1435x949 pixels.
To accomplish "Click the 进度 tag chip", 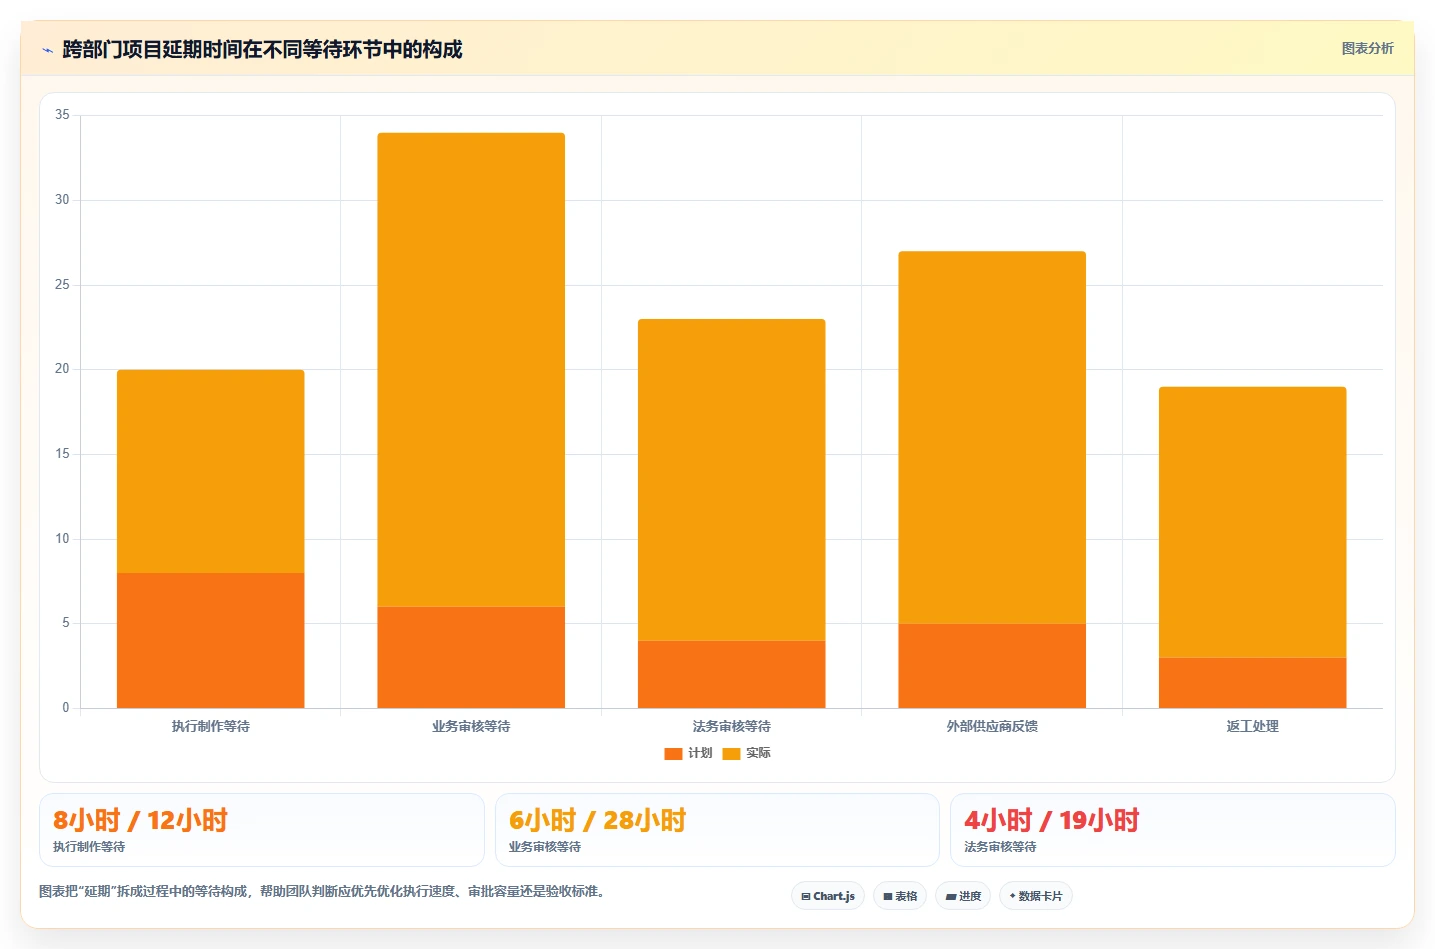I will tap(963, 896).
